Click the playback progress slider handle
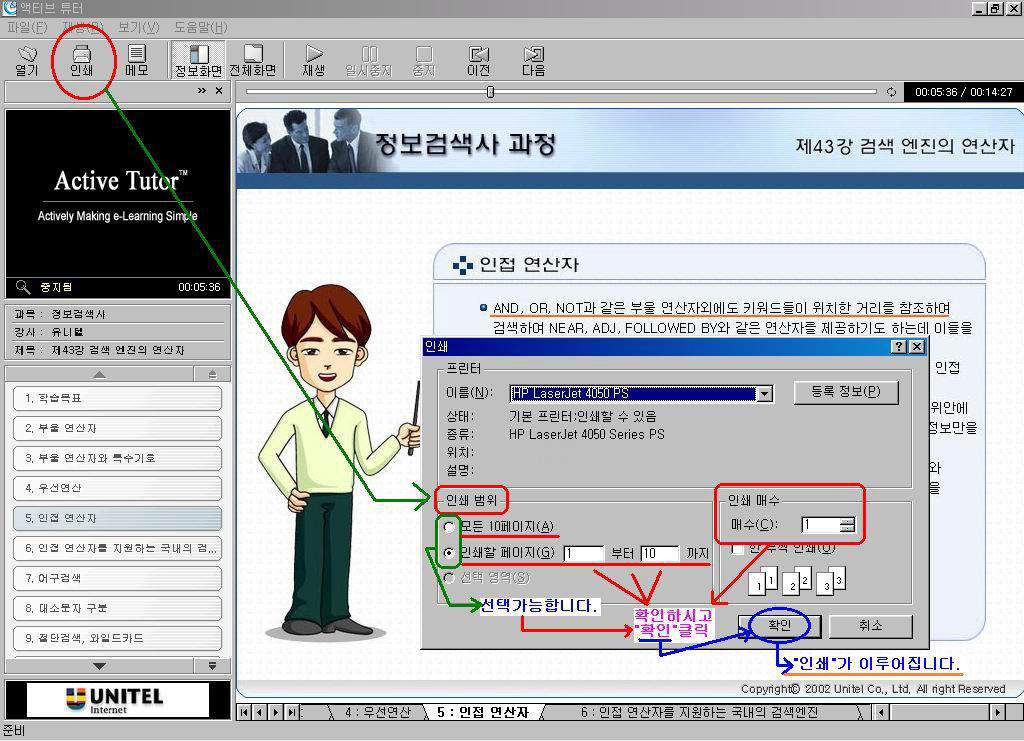The image size is (1024, 741). tap(490, 92)
